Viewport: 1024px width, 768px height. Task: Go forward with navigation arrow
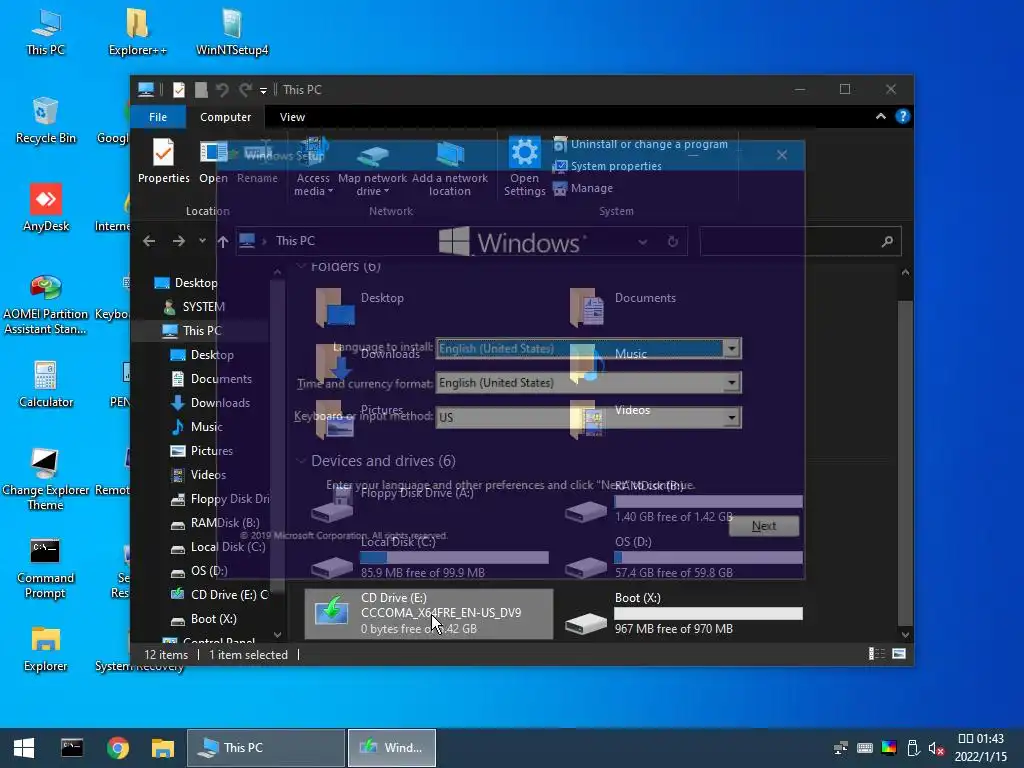tap(178, 241)
